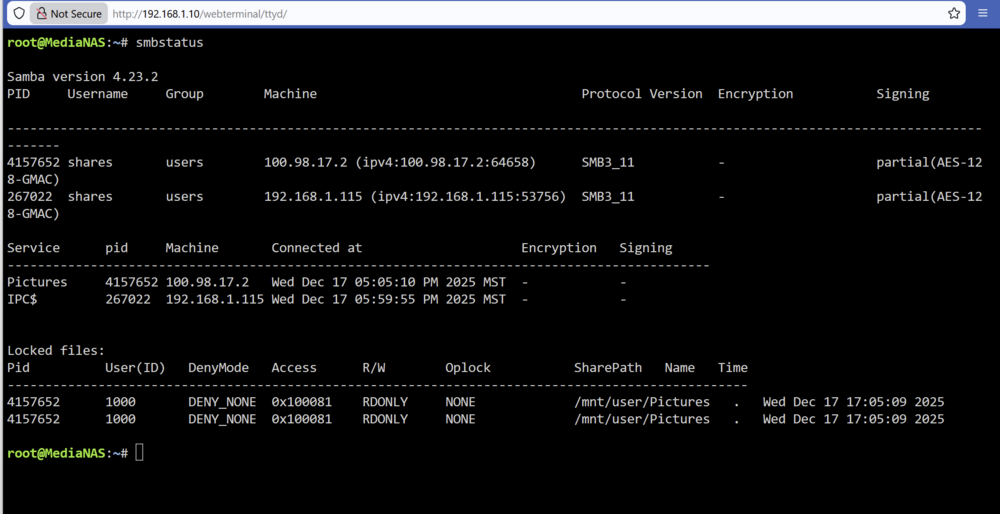1000x514 pixels.
Task: Click the 'Time' column header
Action: (x=733, y=368)
